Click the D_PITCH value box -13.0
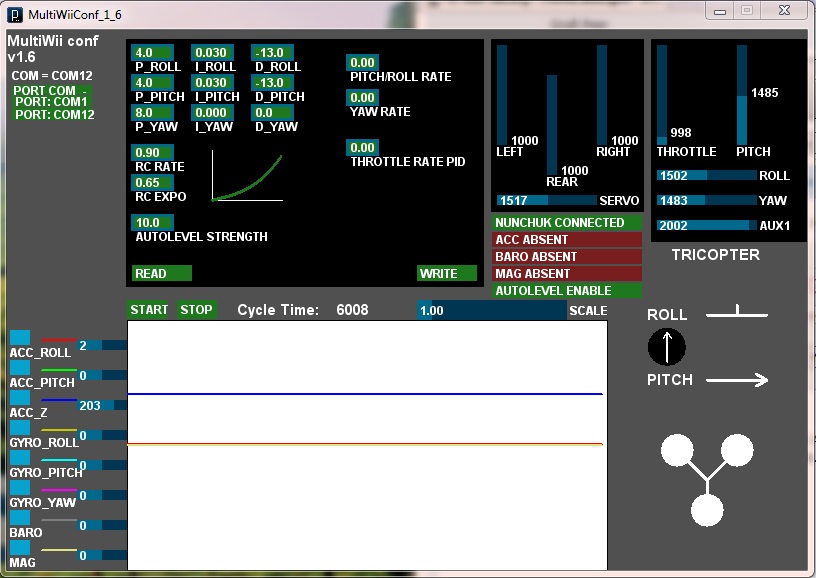This screenshot has height=578, width=816. click(x=272, y=83)
